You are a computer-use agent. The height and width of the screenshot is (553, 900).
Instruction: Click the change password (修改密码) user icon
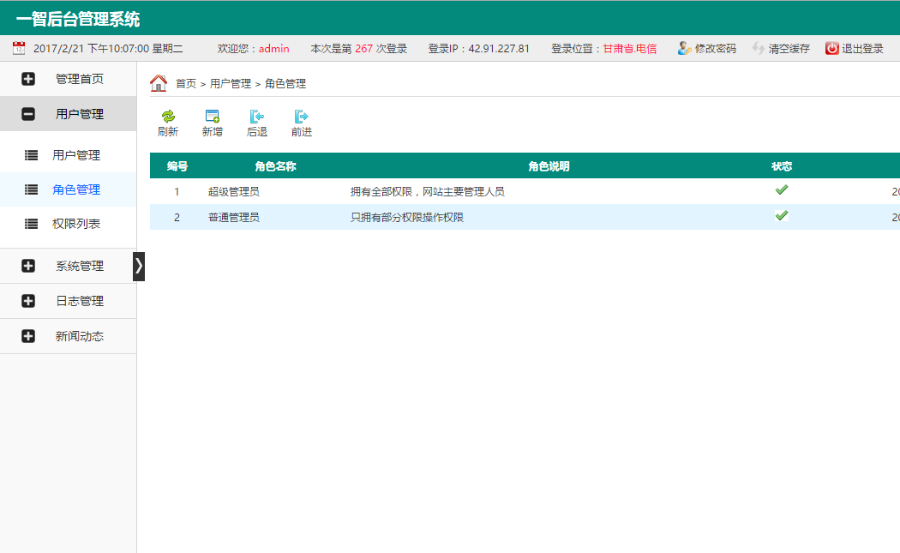[x=684, y=48]
